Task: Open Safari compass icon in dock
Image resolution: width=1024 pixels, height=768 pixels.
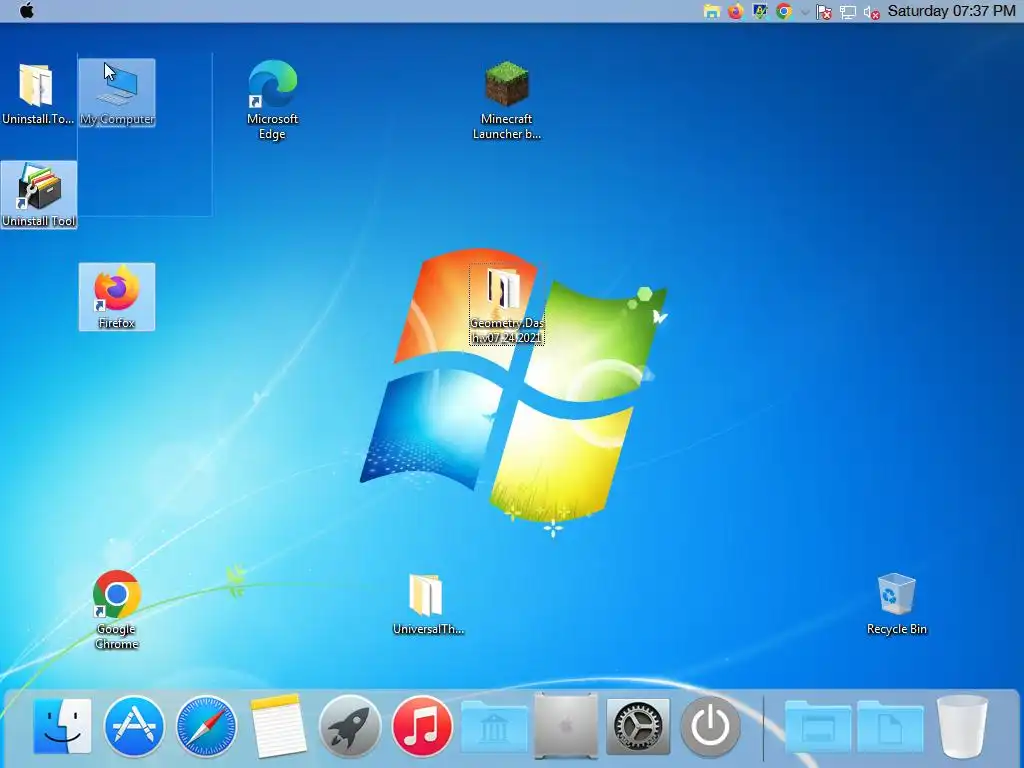Action: pos(206,726)
